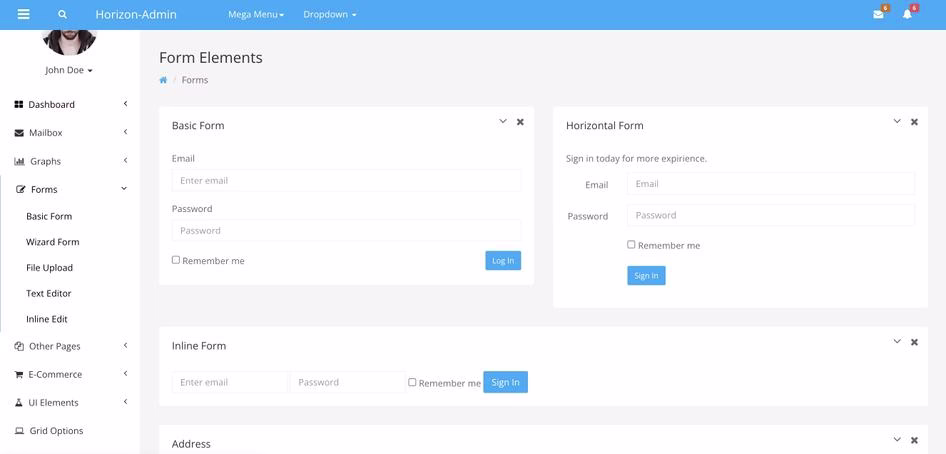Collapse the Horizontal Form panel chevron

[897, 121]
